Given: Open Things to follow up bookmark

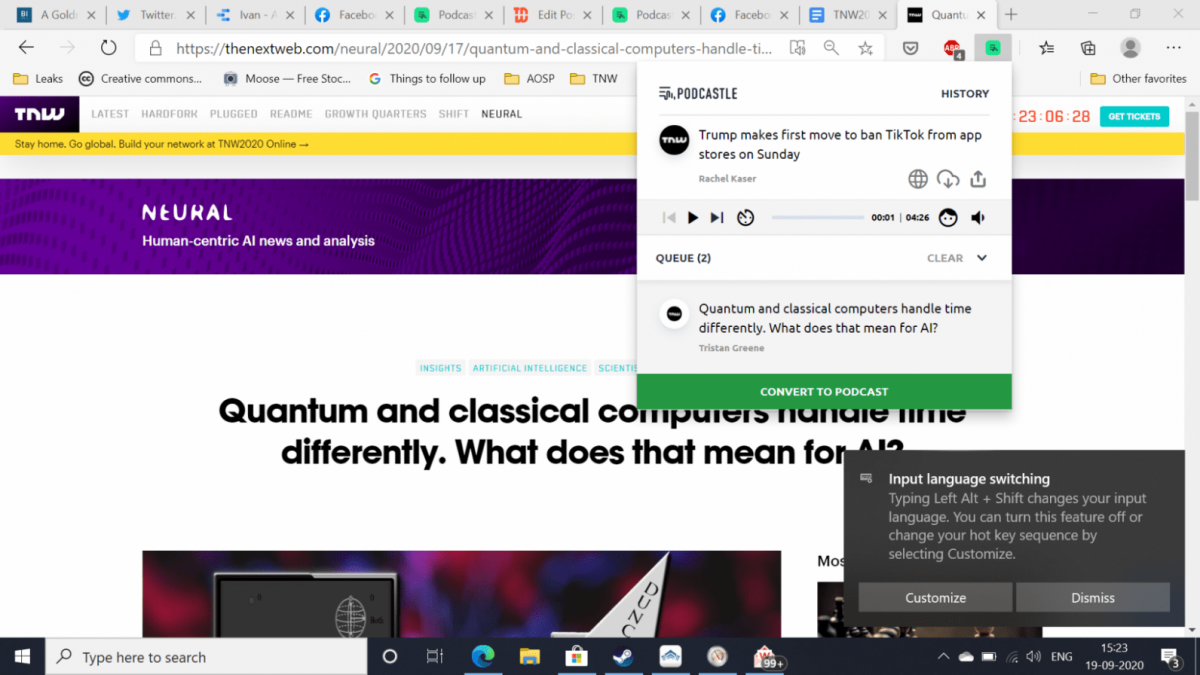Looking at the screenshot, I should [426, 79].
